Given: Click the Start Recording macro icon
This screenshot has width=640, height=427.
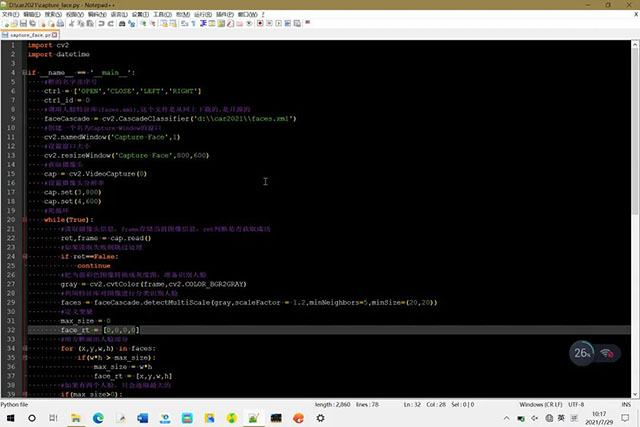Looking at the screenshot, I should point(260,24).
